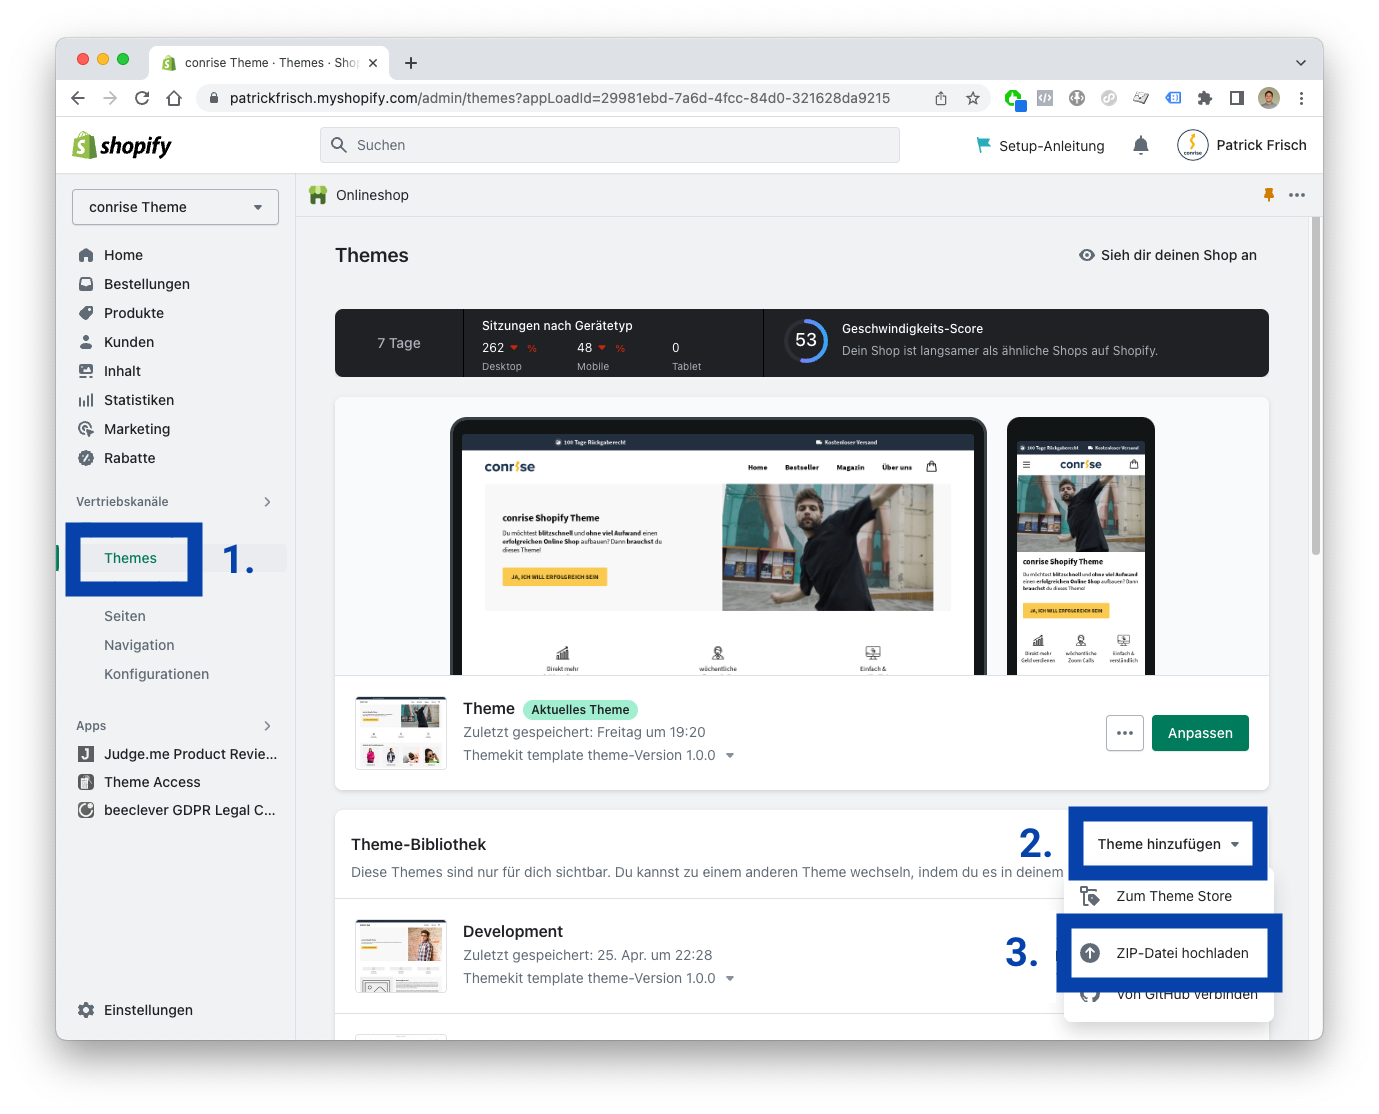The width and height of the screenshot is (1379, 1114).
Task: Open Konfigurationen in sidebar
Action: point(157,674)
